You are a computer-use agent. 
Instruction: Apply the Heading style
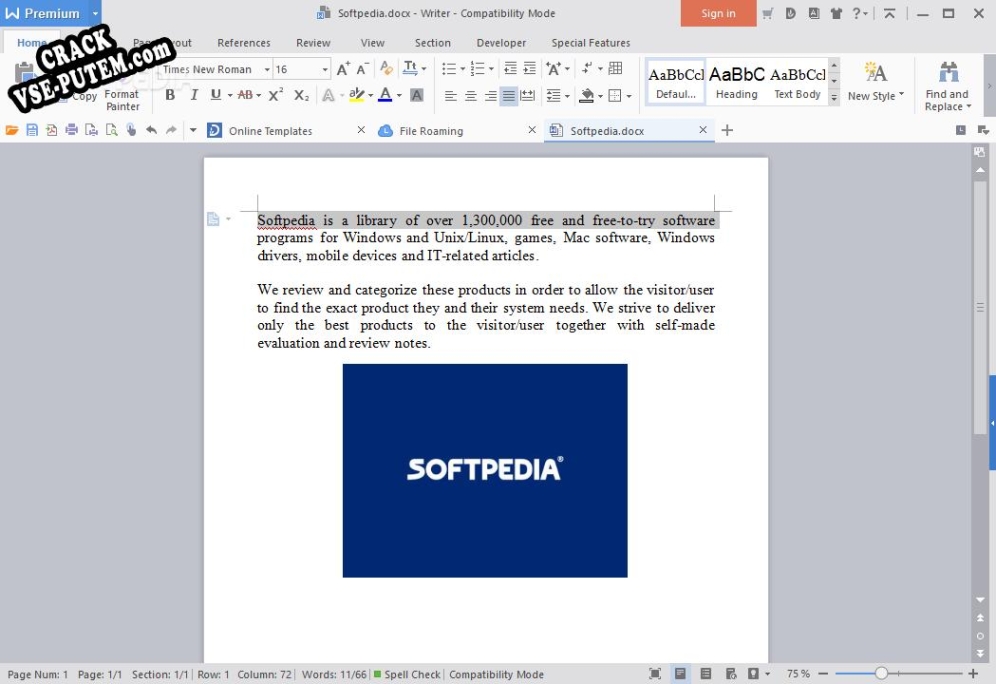pyautogui.click(x=736, y=83)
